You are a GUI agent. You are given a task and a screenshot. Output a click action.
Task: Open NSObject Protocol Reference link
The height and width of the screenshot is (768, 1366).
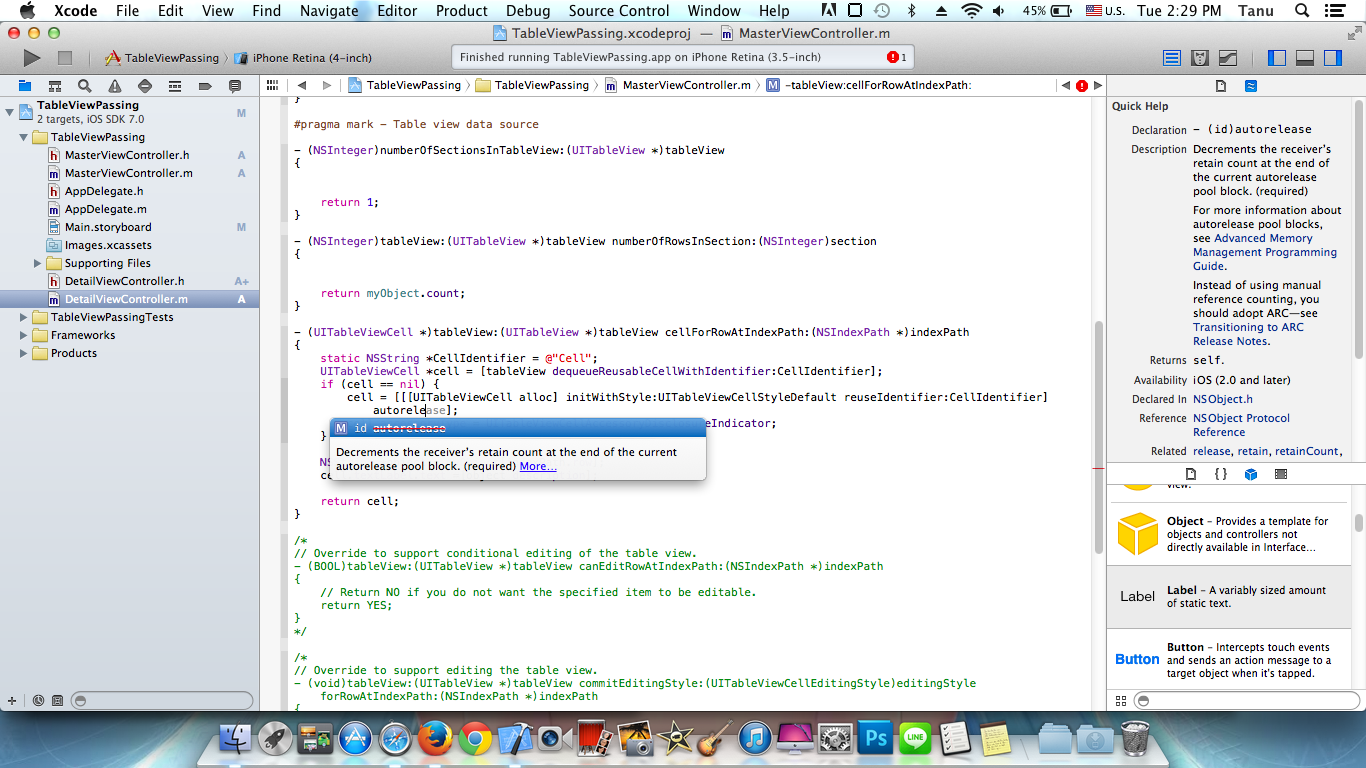(x=1241, y=425)
